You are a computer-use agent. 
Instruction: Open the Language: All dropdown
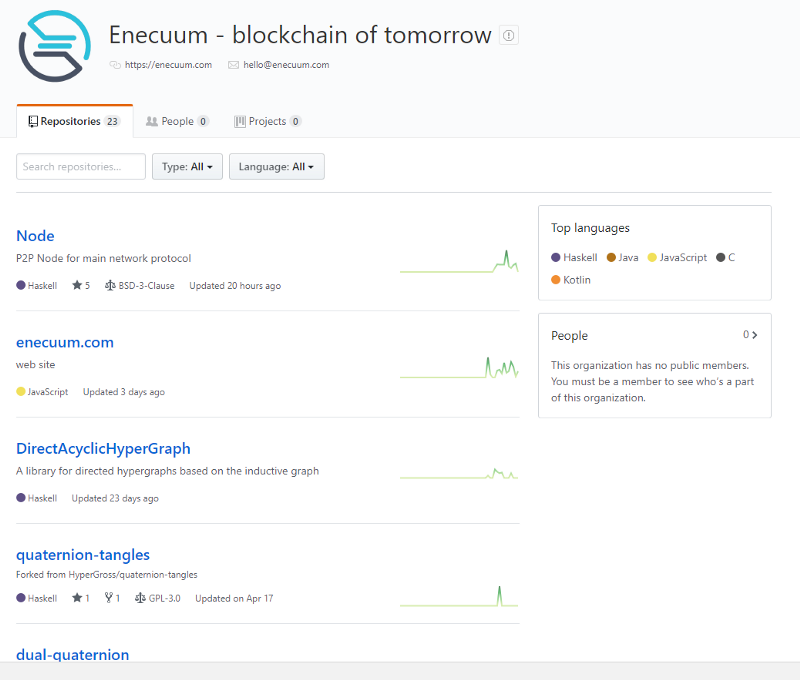pos(277,167)
